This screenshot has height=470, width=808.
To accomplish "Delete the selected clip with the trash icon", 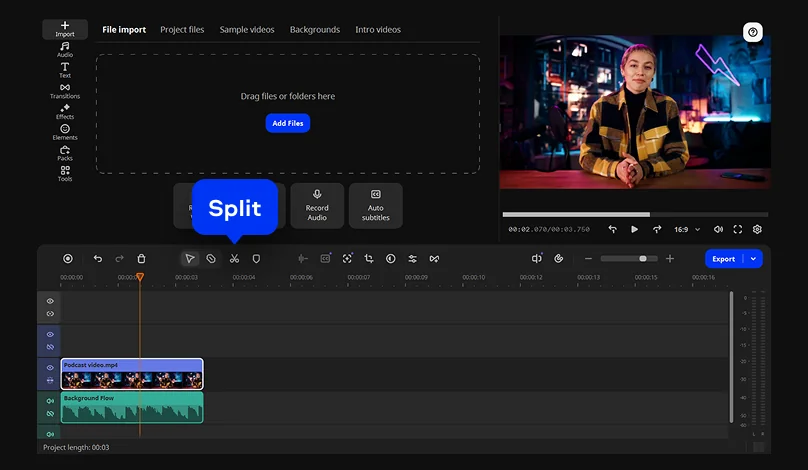I will click(x=141, y=259).
